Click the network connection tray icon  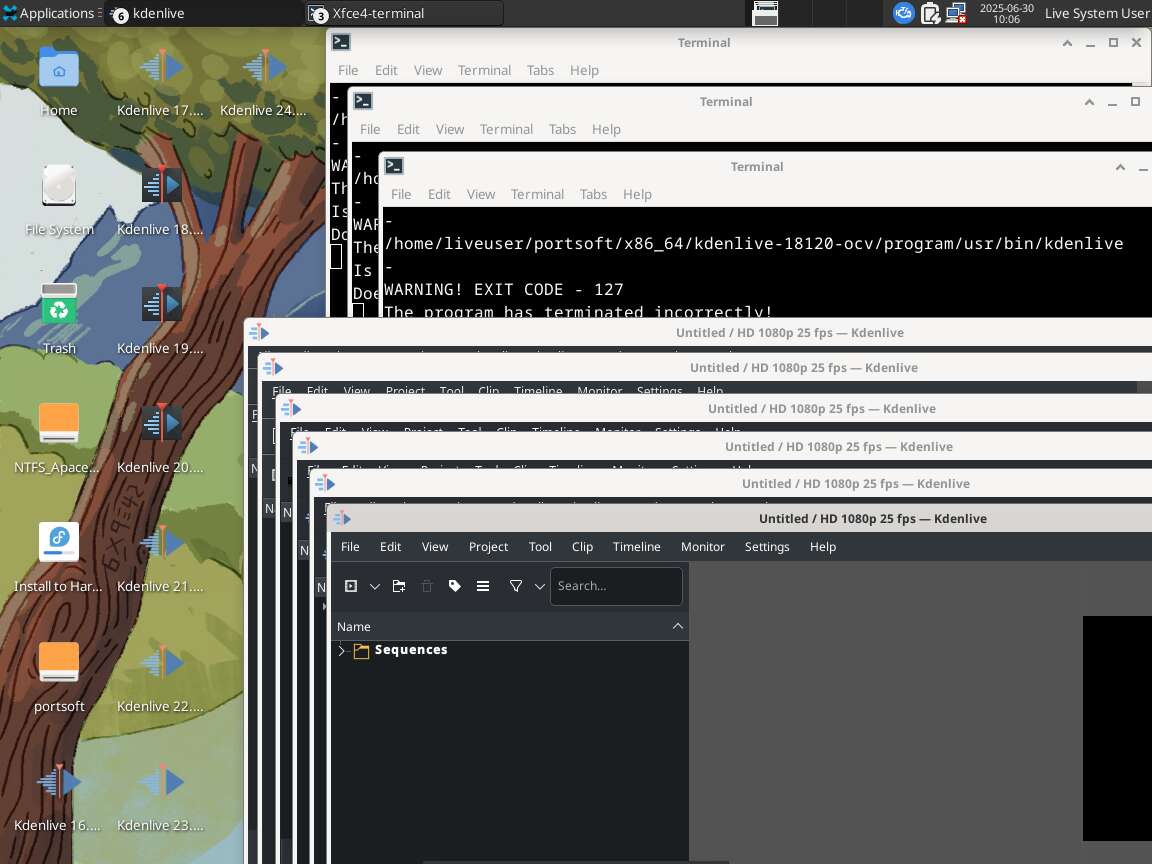click(956, 13)
